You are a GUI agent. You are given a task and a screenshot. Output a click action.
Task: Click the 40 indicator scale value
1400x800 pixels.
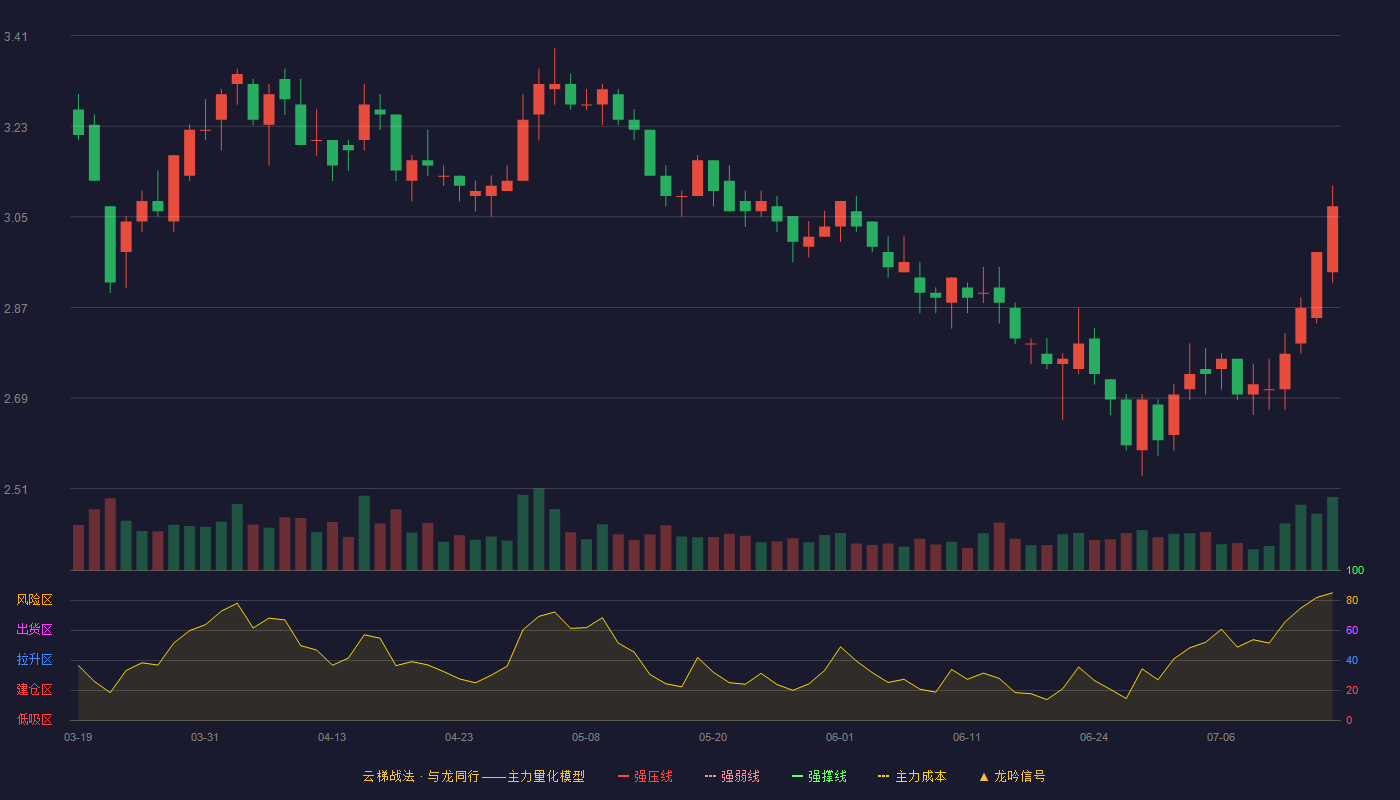tap(1352, 660)
